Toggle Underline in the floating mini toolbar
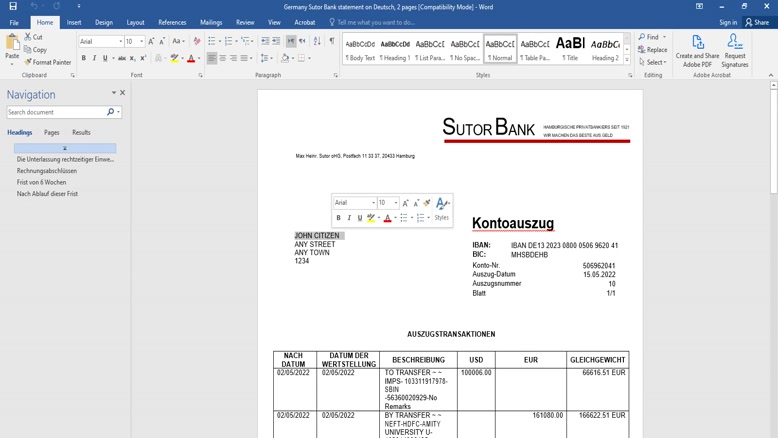Viewport: 778px width, 438px height. click(x=360, y=217)
